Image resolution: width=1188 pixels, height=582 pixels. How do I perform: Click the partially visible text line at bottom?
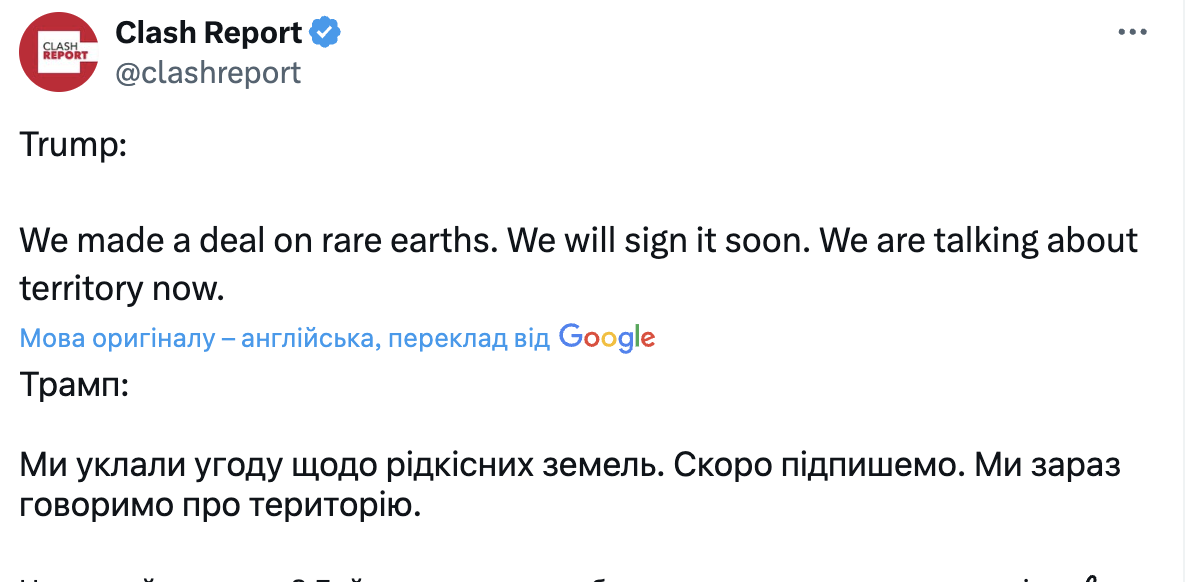(x=500, y=576)
